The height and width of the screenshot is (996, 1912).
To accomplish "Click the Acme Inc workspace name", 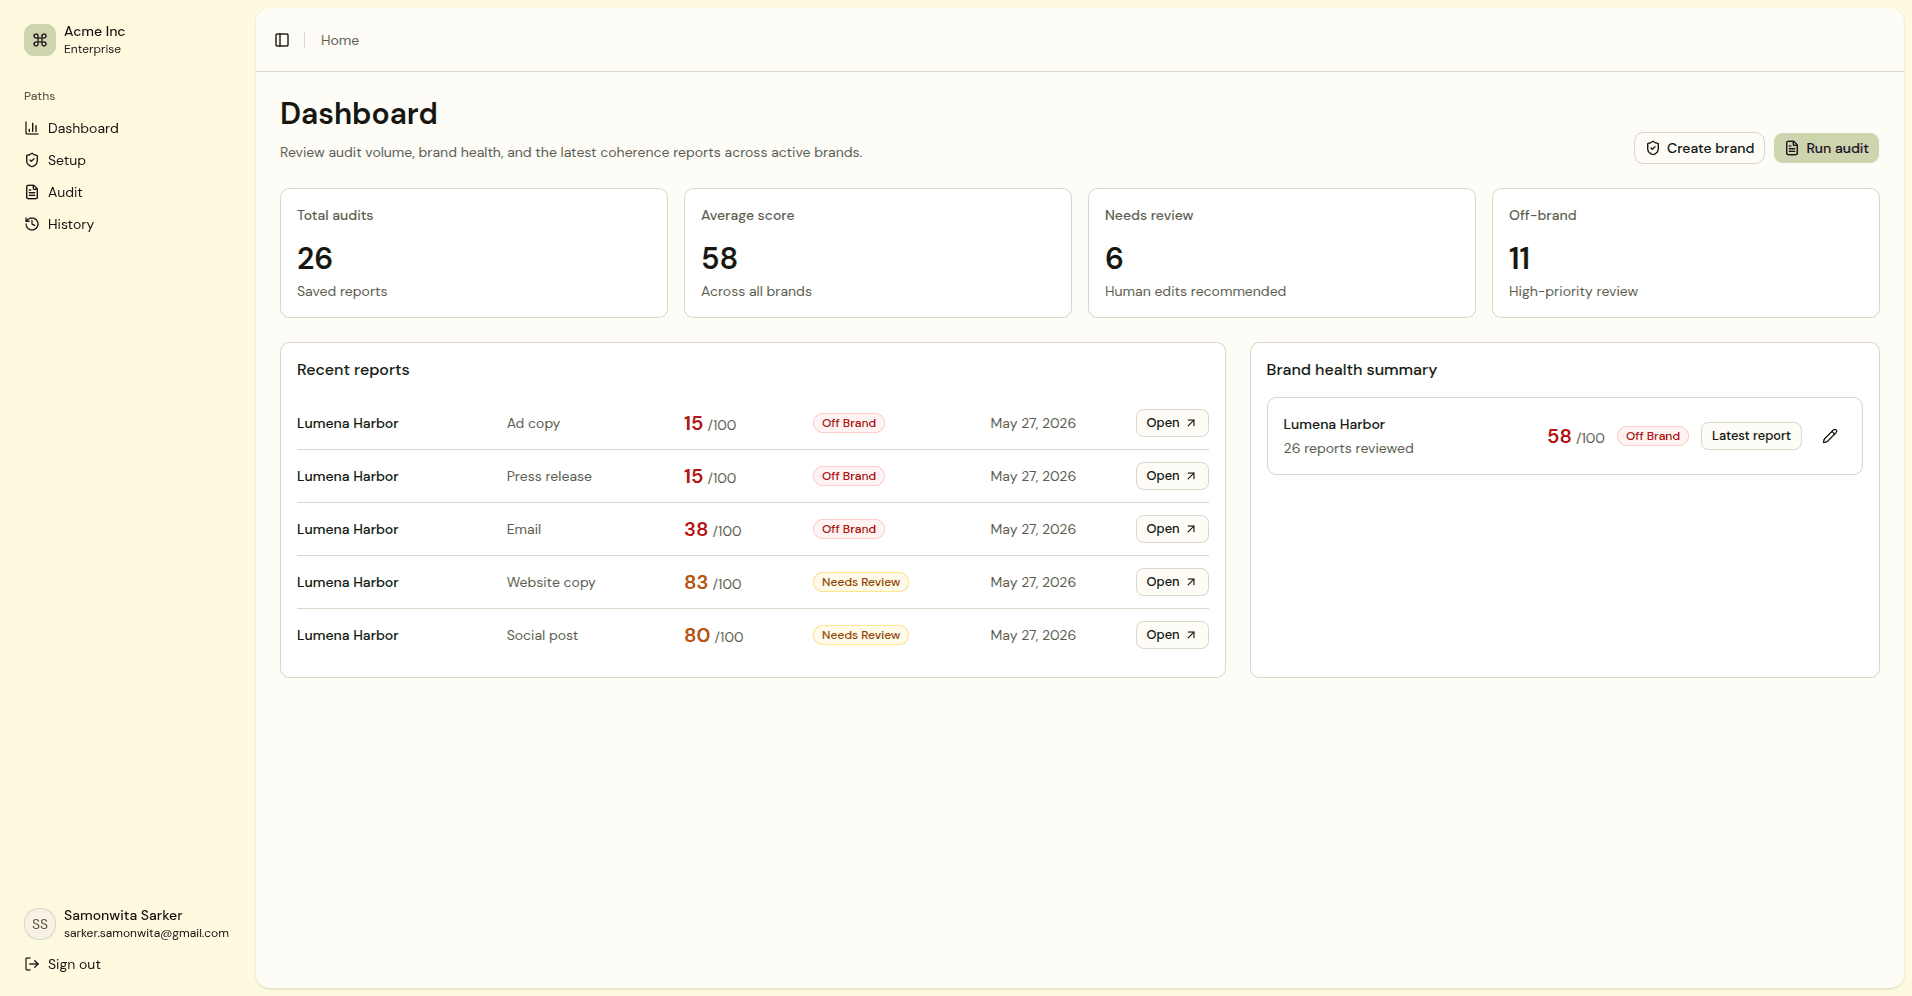I will point(94,31).
